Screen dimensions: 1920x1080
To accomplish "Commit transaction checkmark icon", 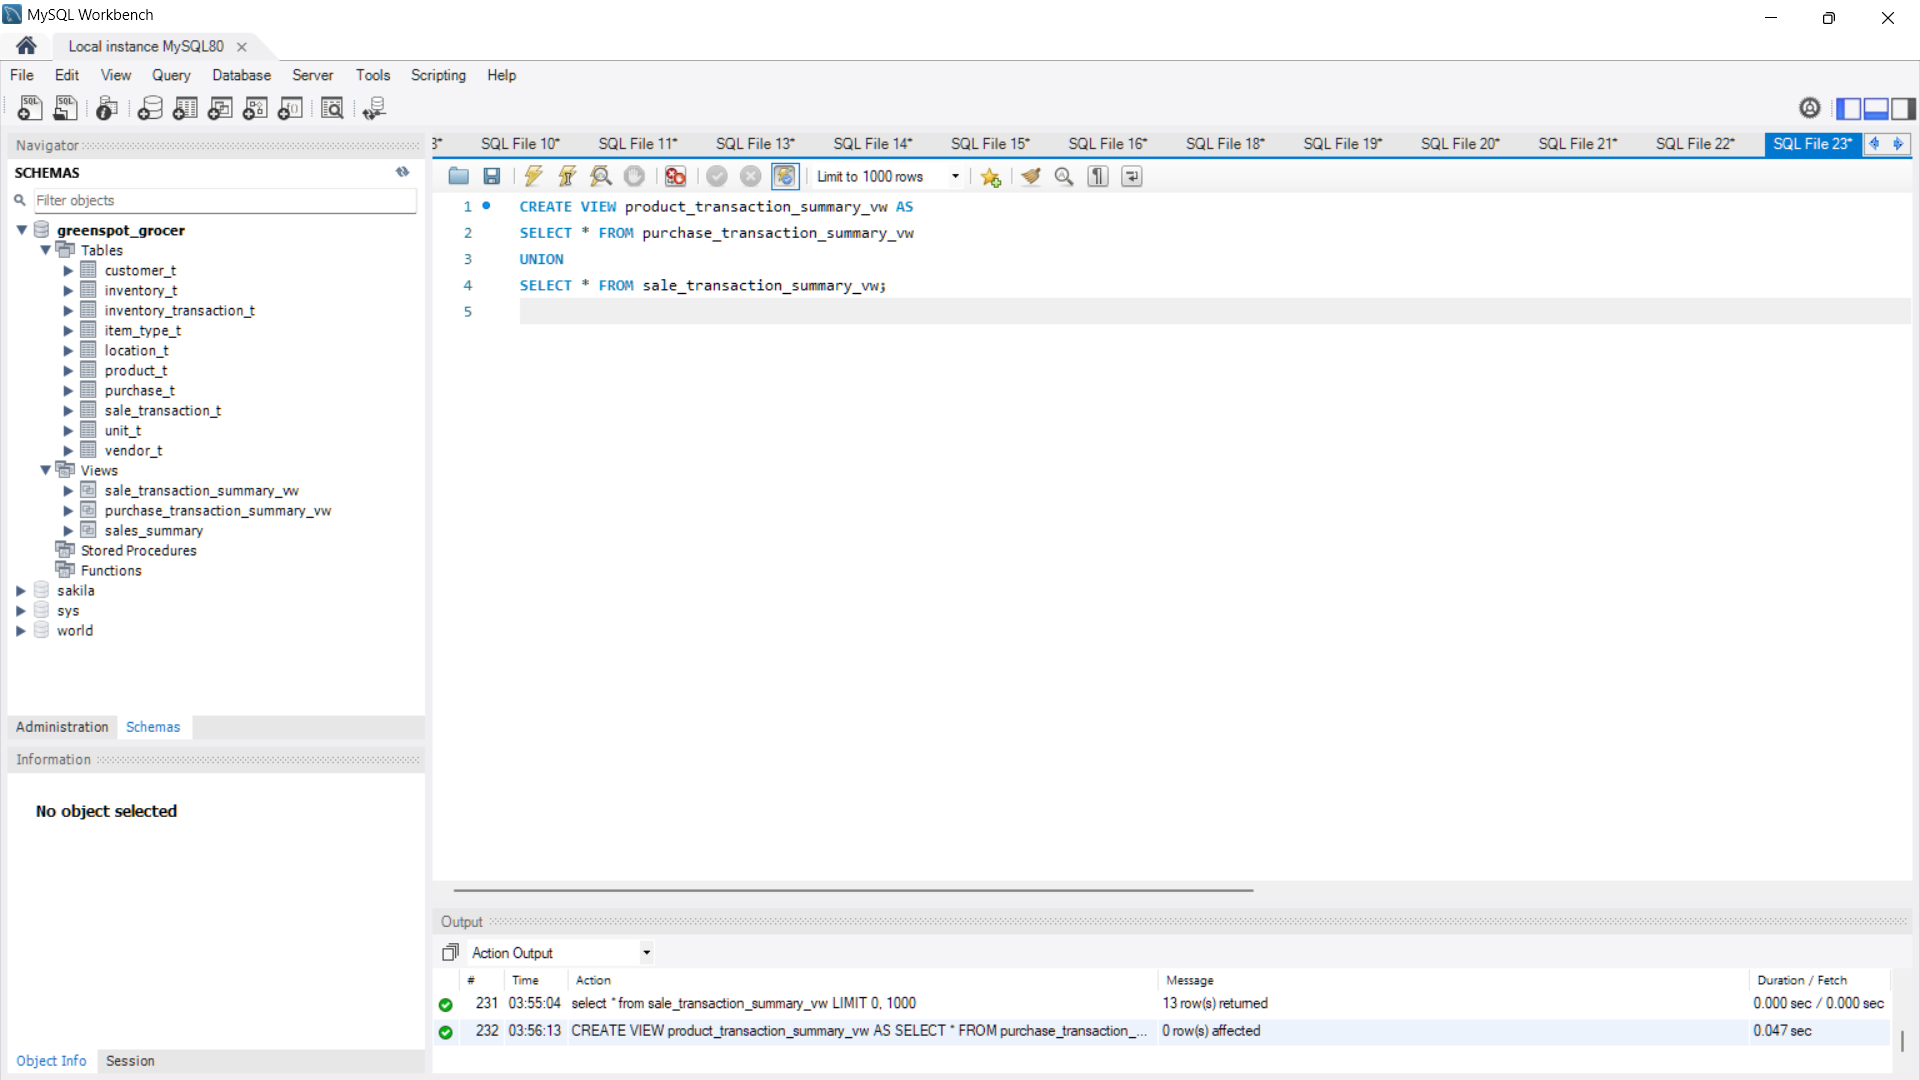I will 717,176.
